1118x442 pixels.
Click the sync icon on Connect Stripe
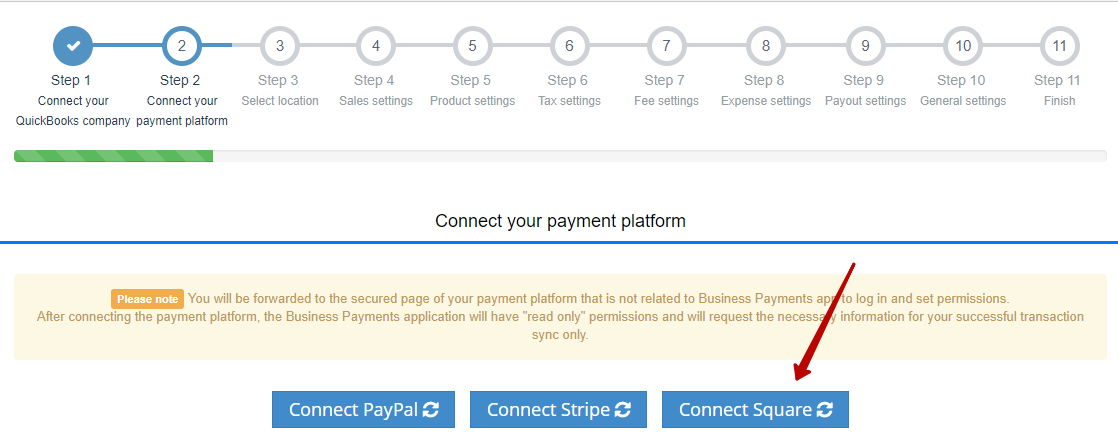(622, 410)
